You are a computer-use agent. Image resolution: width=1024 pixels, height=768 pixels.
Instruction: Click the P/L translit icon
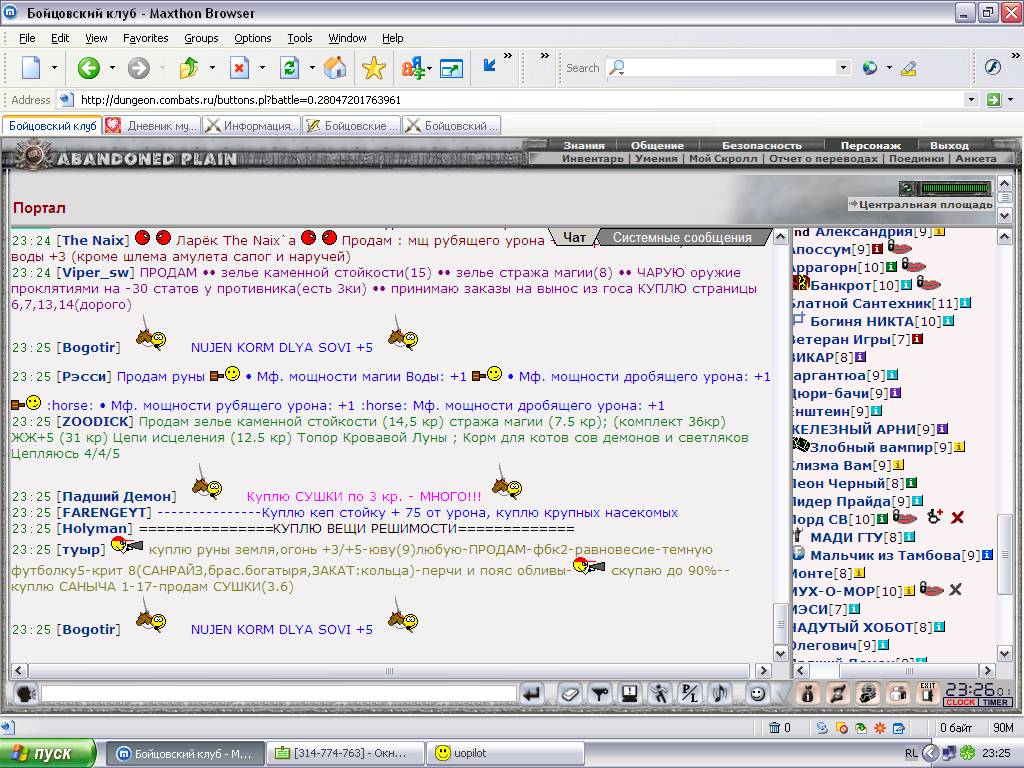point(690,694)
